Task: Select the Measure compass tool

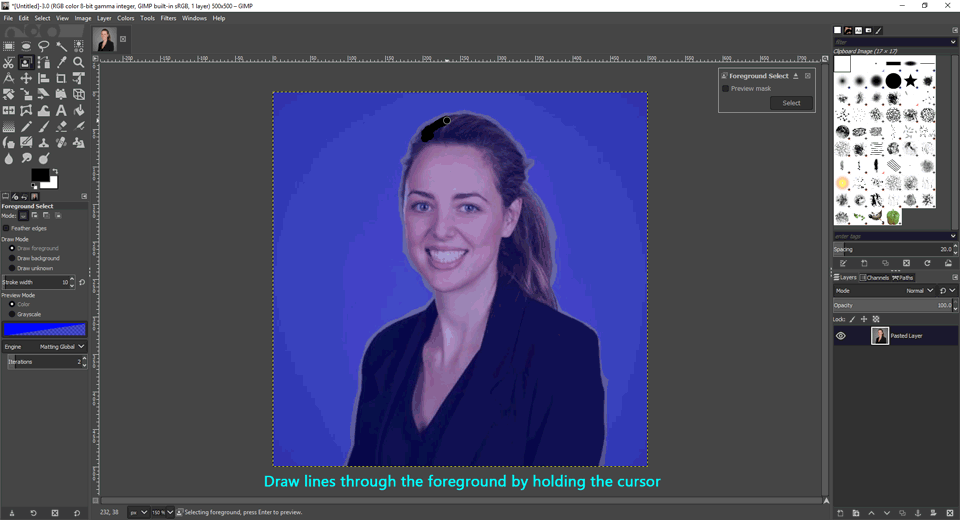Action: (x=9, y=78)
